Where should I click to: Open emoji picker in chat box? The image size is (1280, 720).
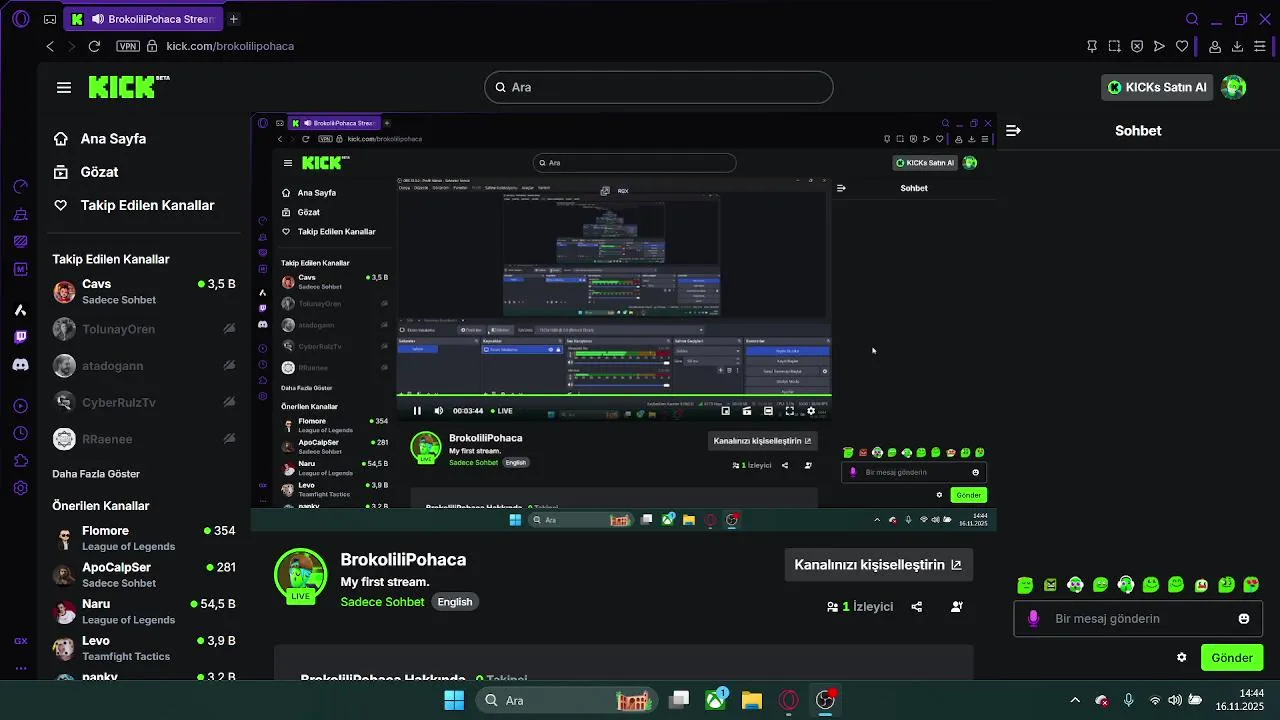tap(1244, 619)
